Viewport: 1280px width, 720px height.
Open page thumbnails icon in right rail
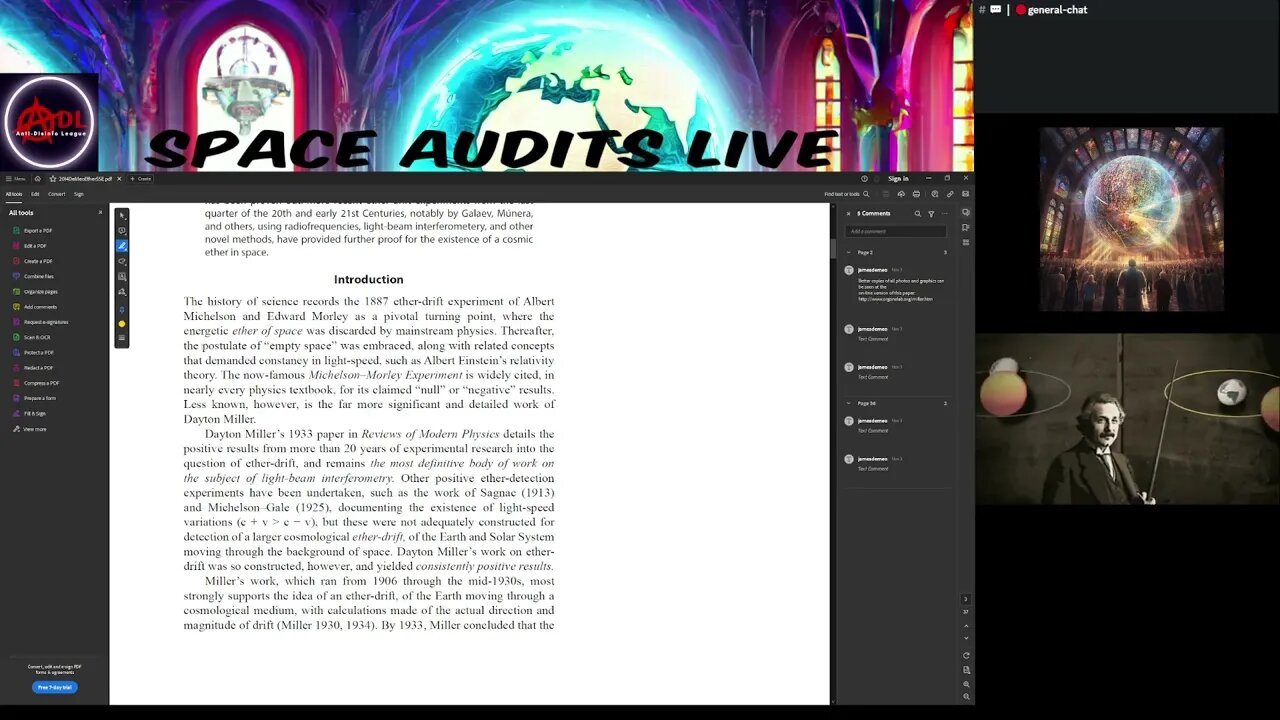[x=966, y=243]
